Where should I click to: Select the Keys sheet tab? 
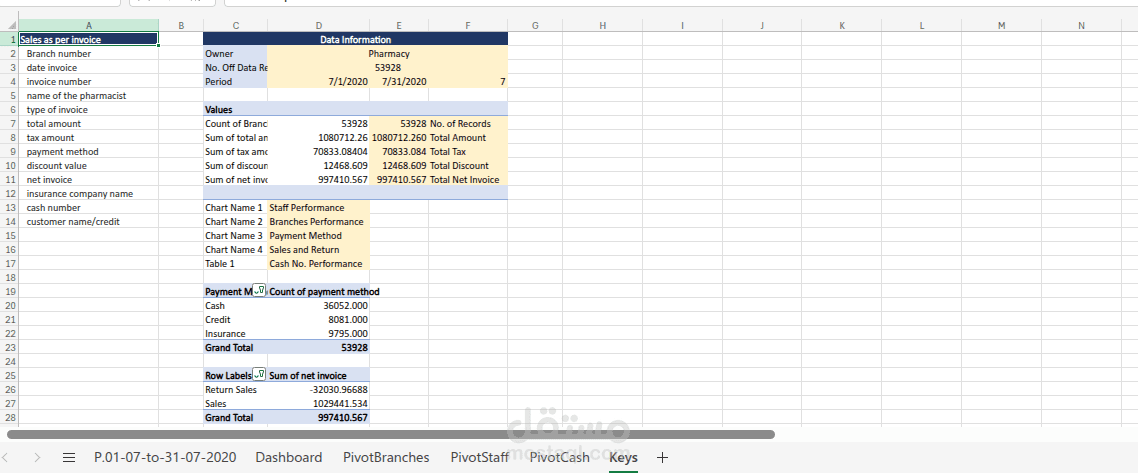(623, 458)
